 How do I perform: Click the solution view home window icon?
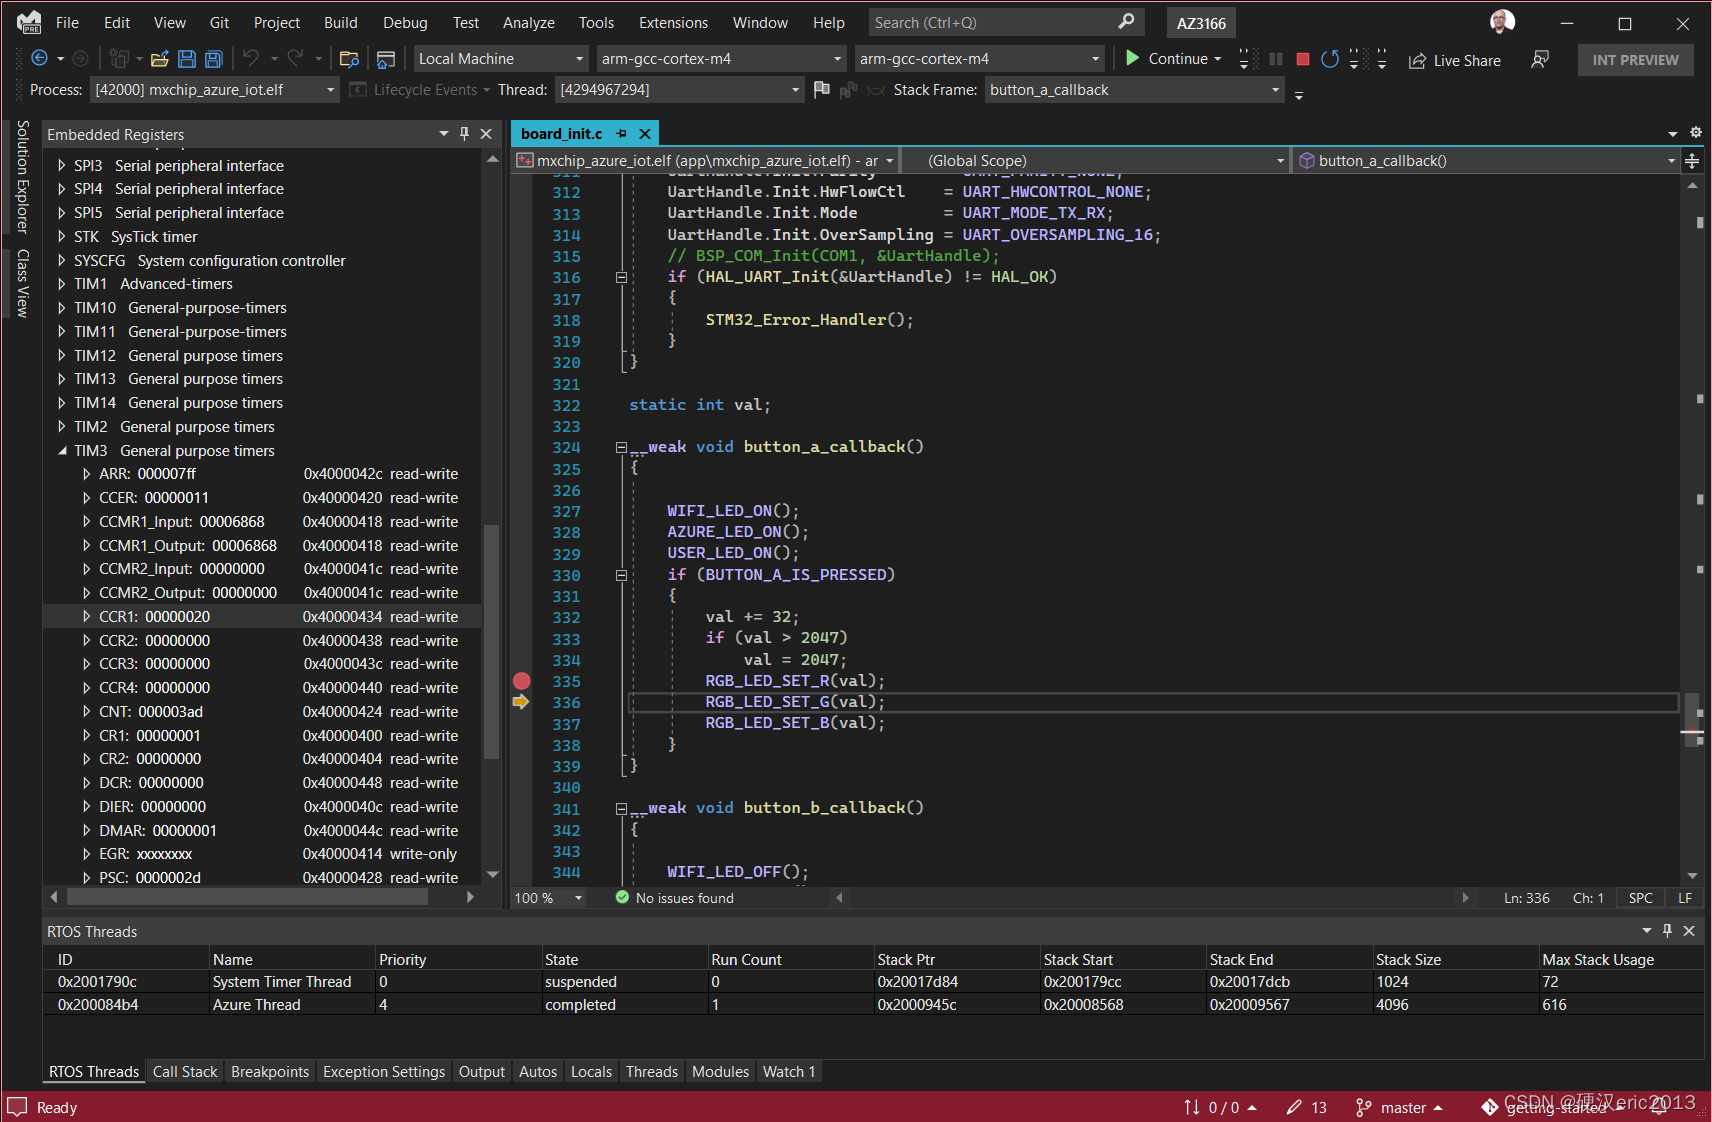pyautogui.click(x=386, y=59)
